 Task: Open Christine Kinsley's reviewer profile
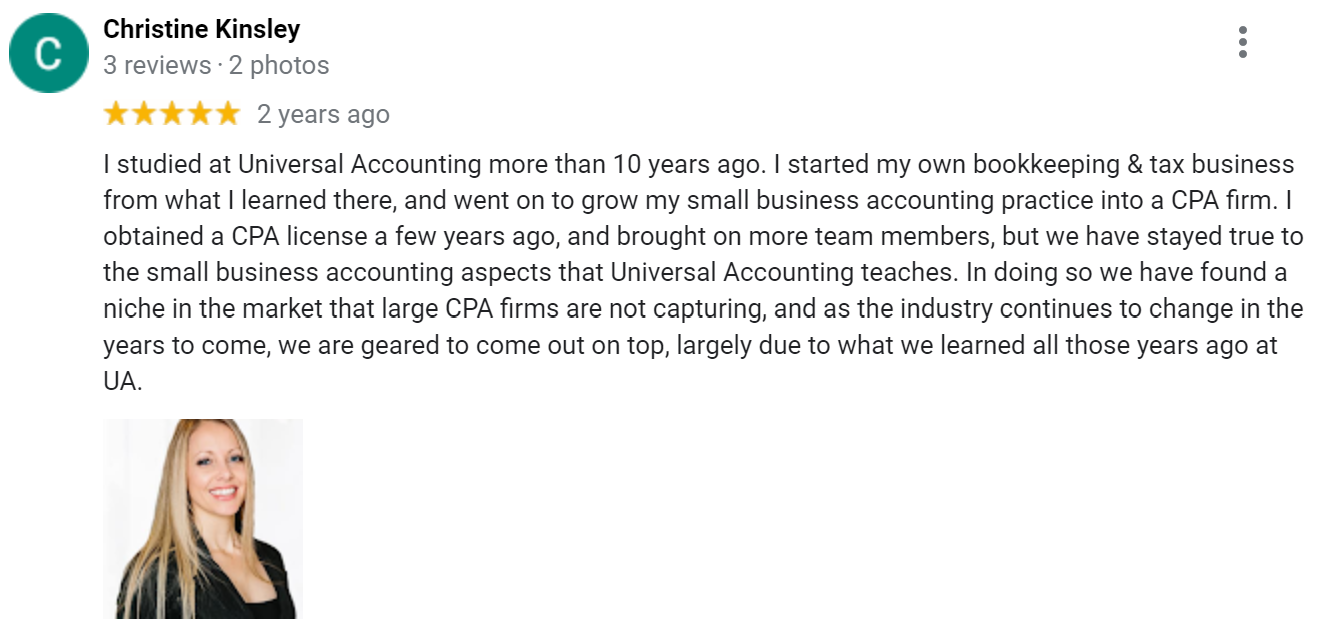coord(200,29)
